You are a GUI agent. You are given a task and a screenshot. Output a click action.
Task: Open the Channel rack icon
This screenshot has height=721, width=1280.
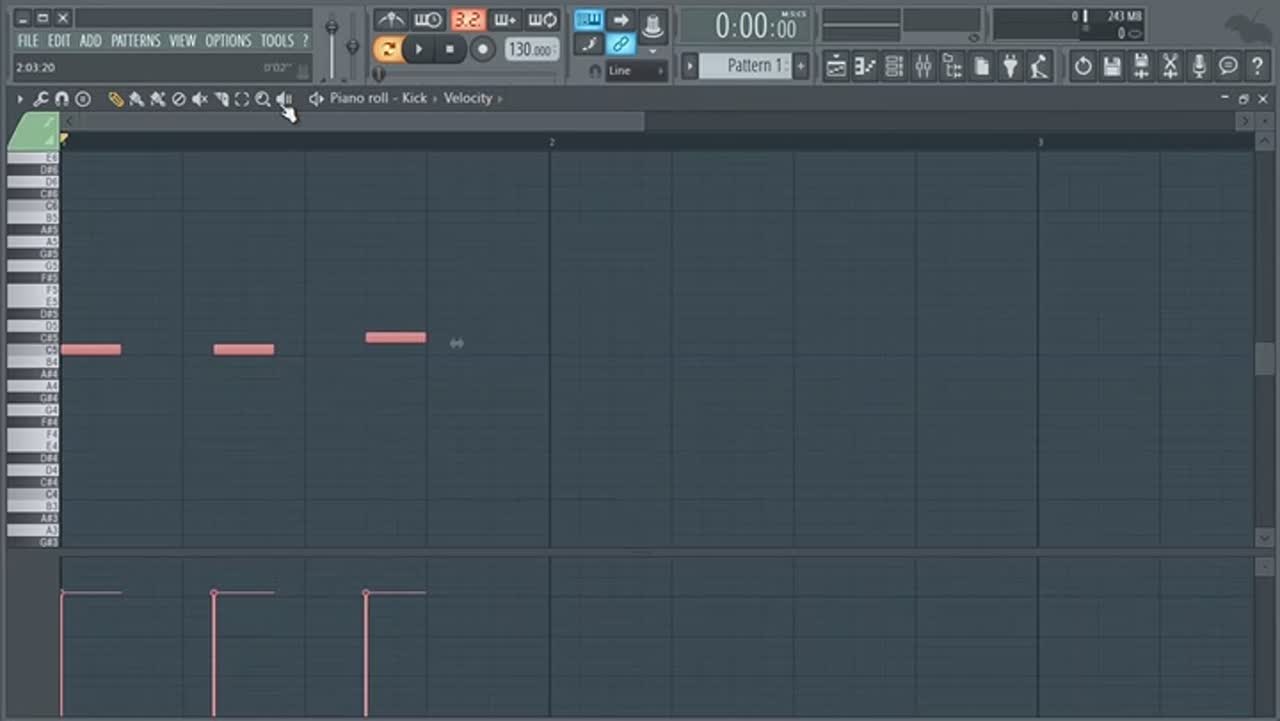tap(894, 67)
